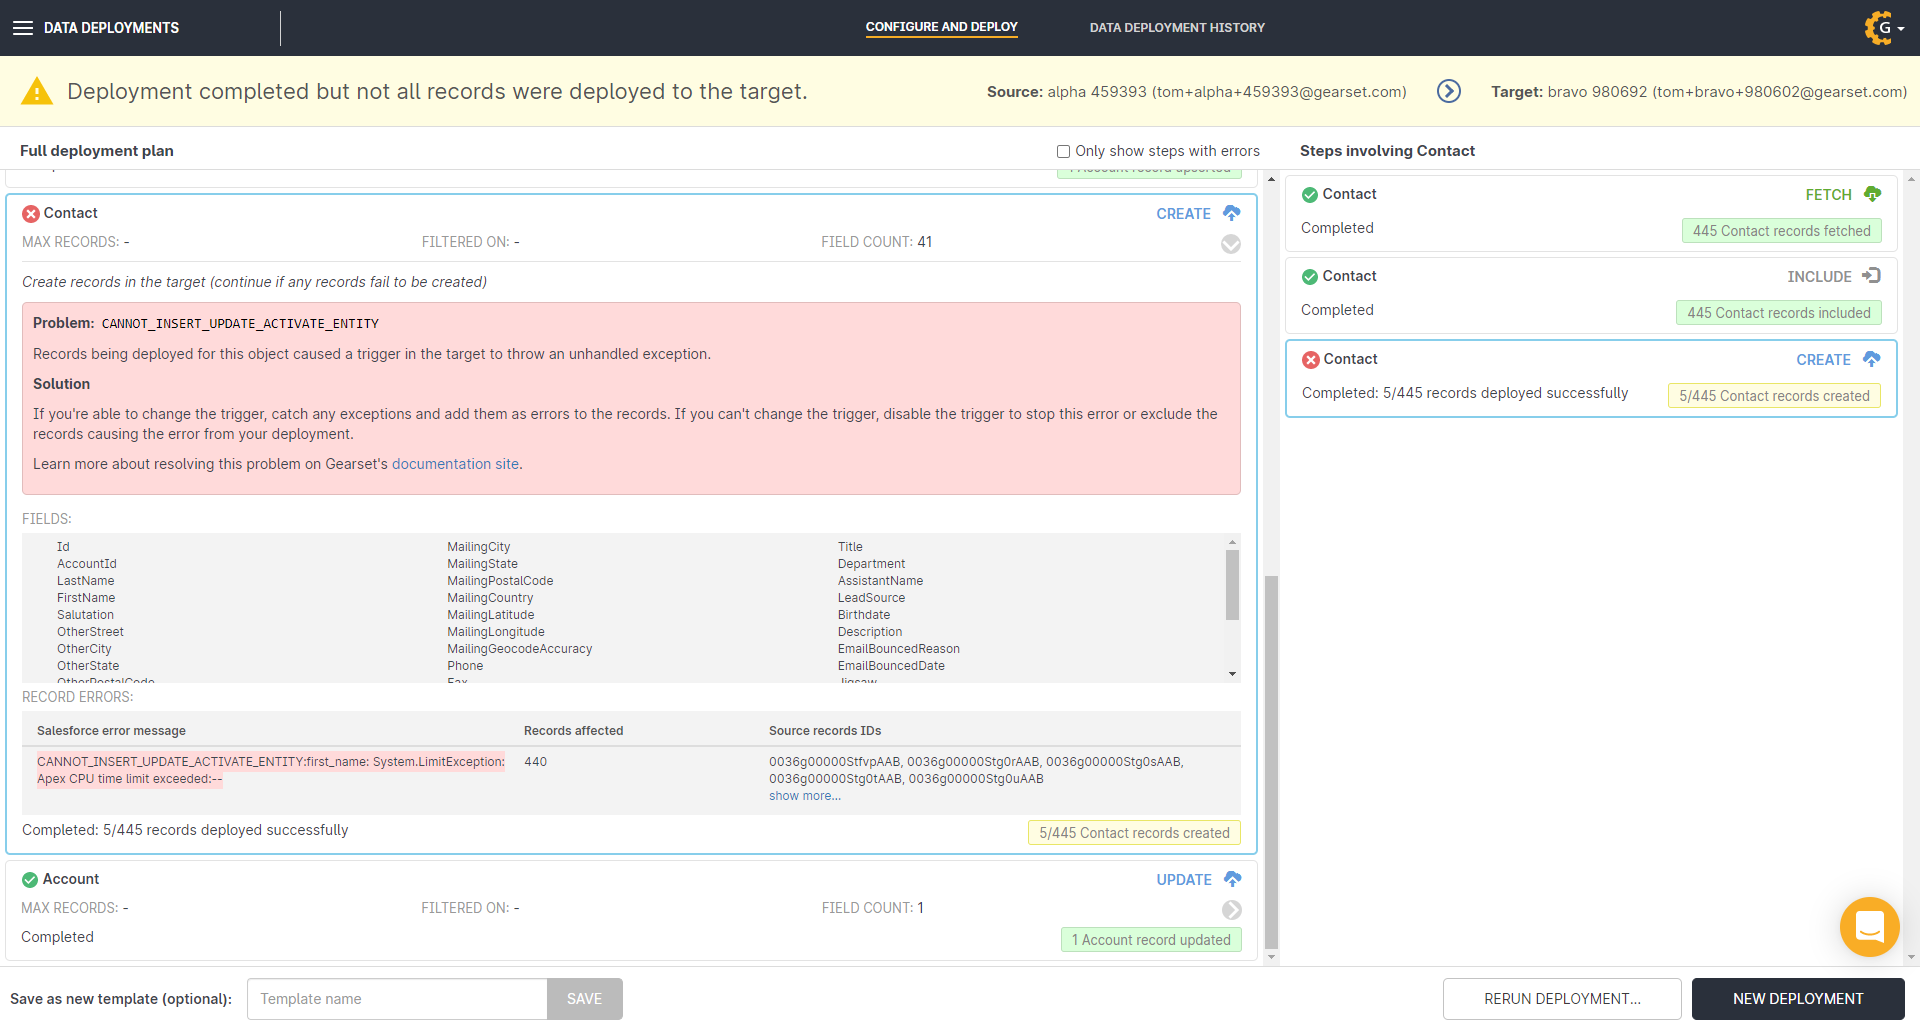Click the Gearset account logo icon
Screen dimensions: 1920x1027
coord(1879,28)
